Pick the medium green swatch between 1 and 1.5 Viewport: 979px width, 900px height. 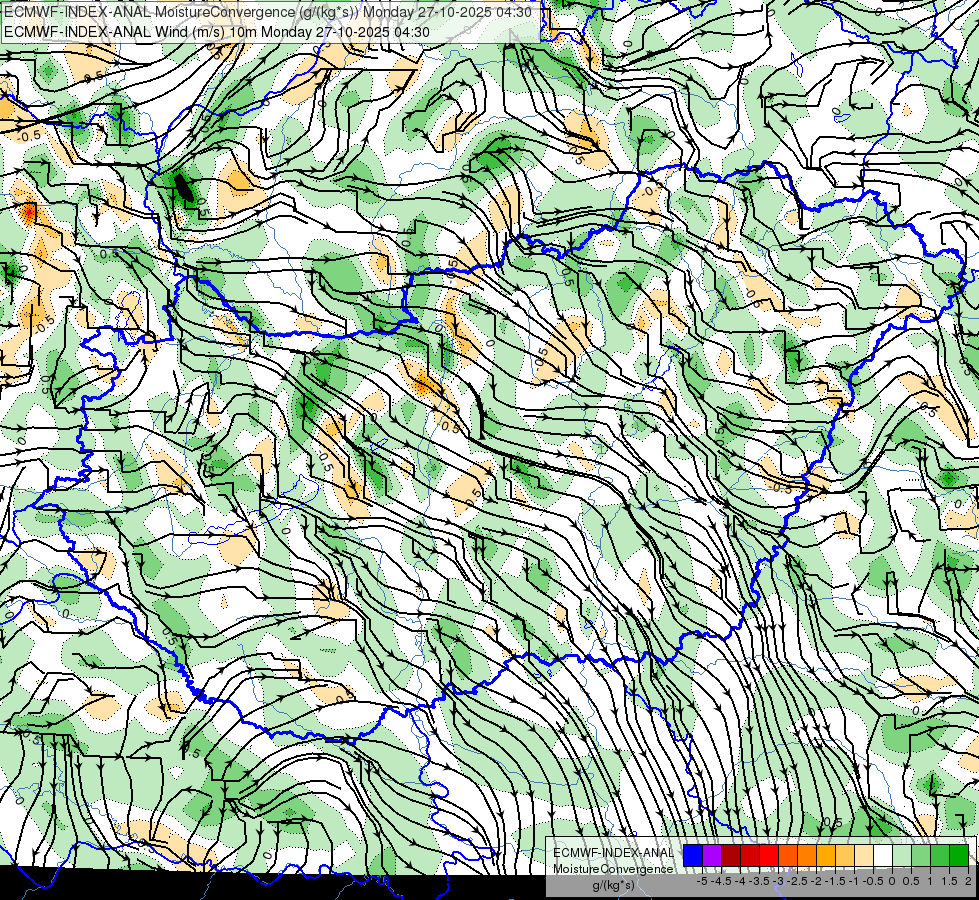click(940, 856)
